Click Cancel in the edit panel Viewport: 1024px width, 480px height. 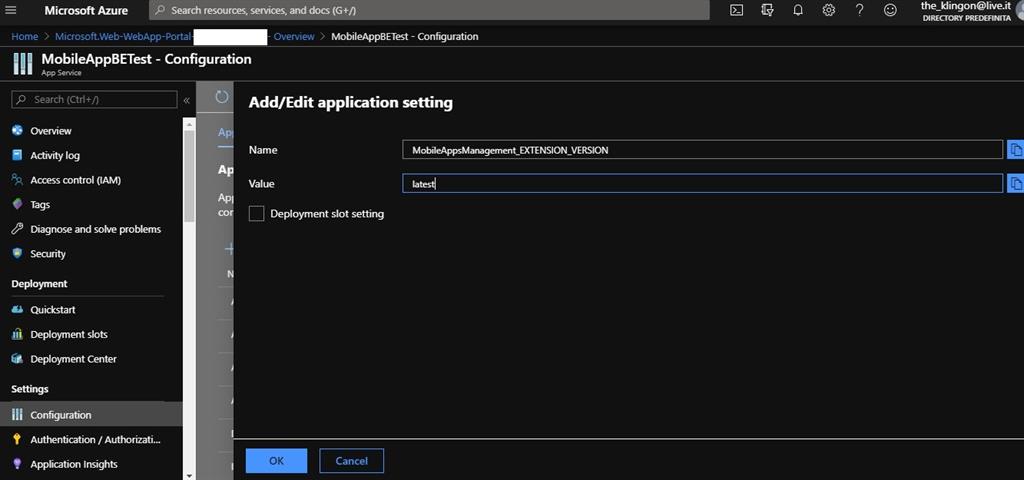click(x=351, y=460)
